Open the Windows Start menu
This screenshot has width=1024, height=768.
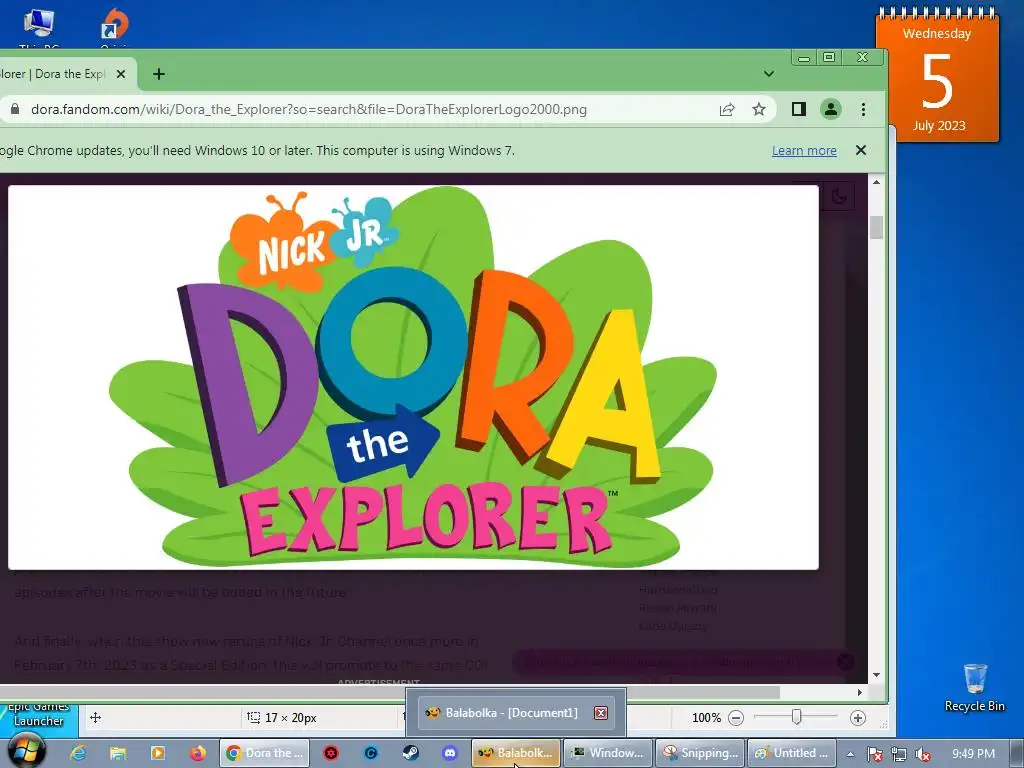point(27,751)
